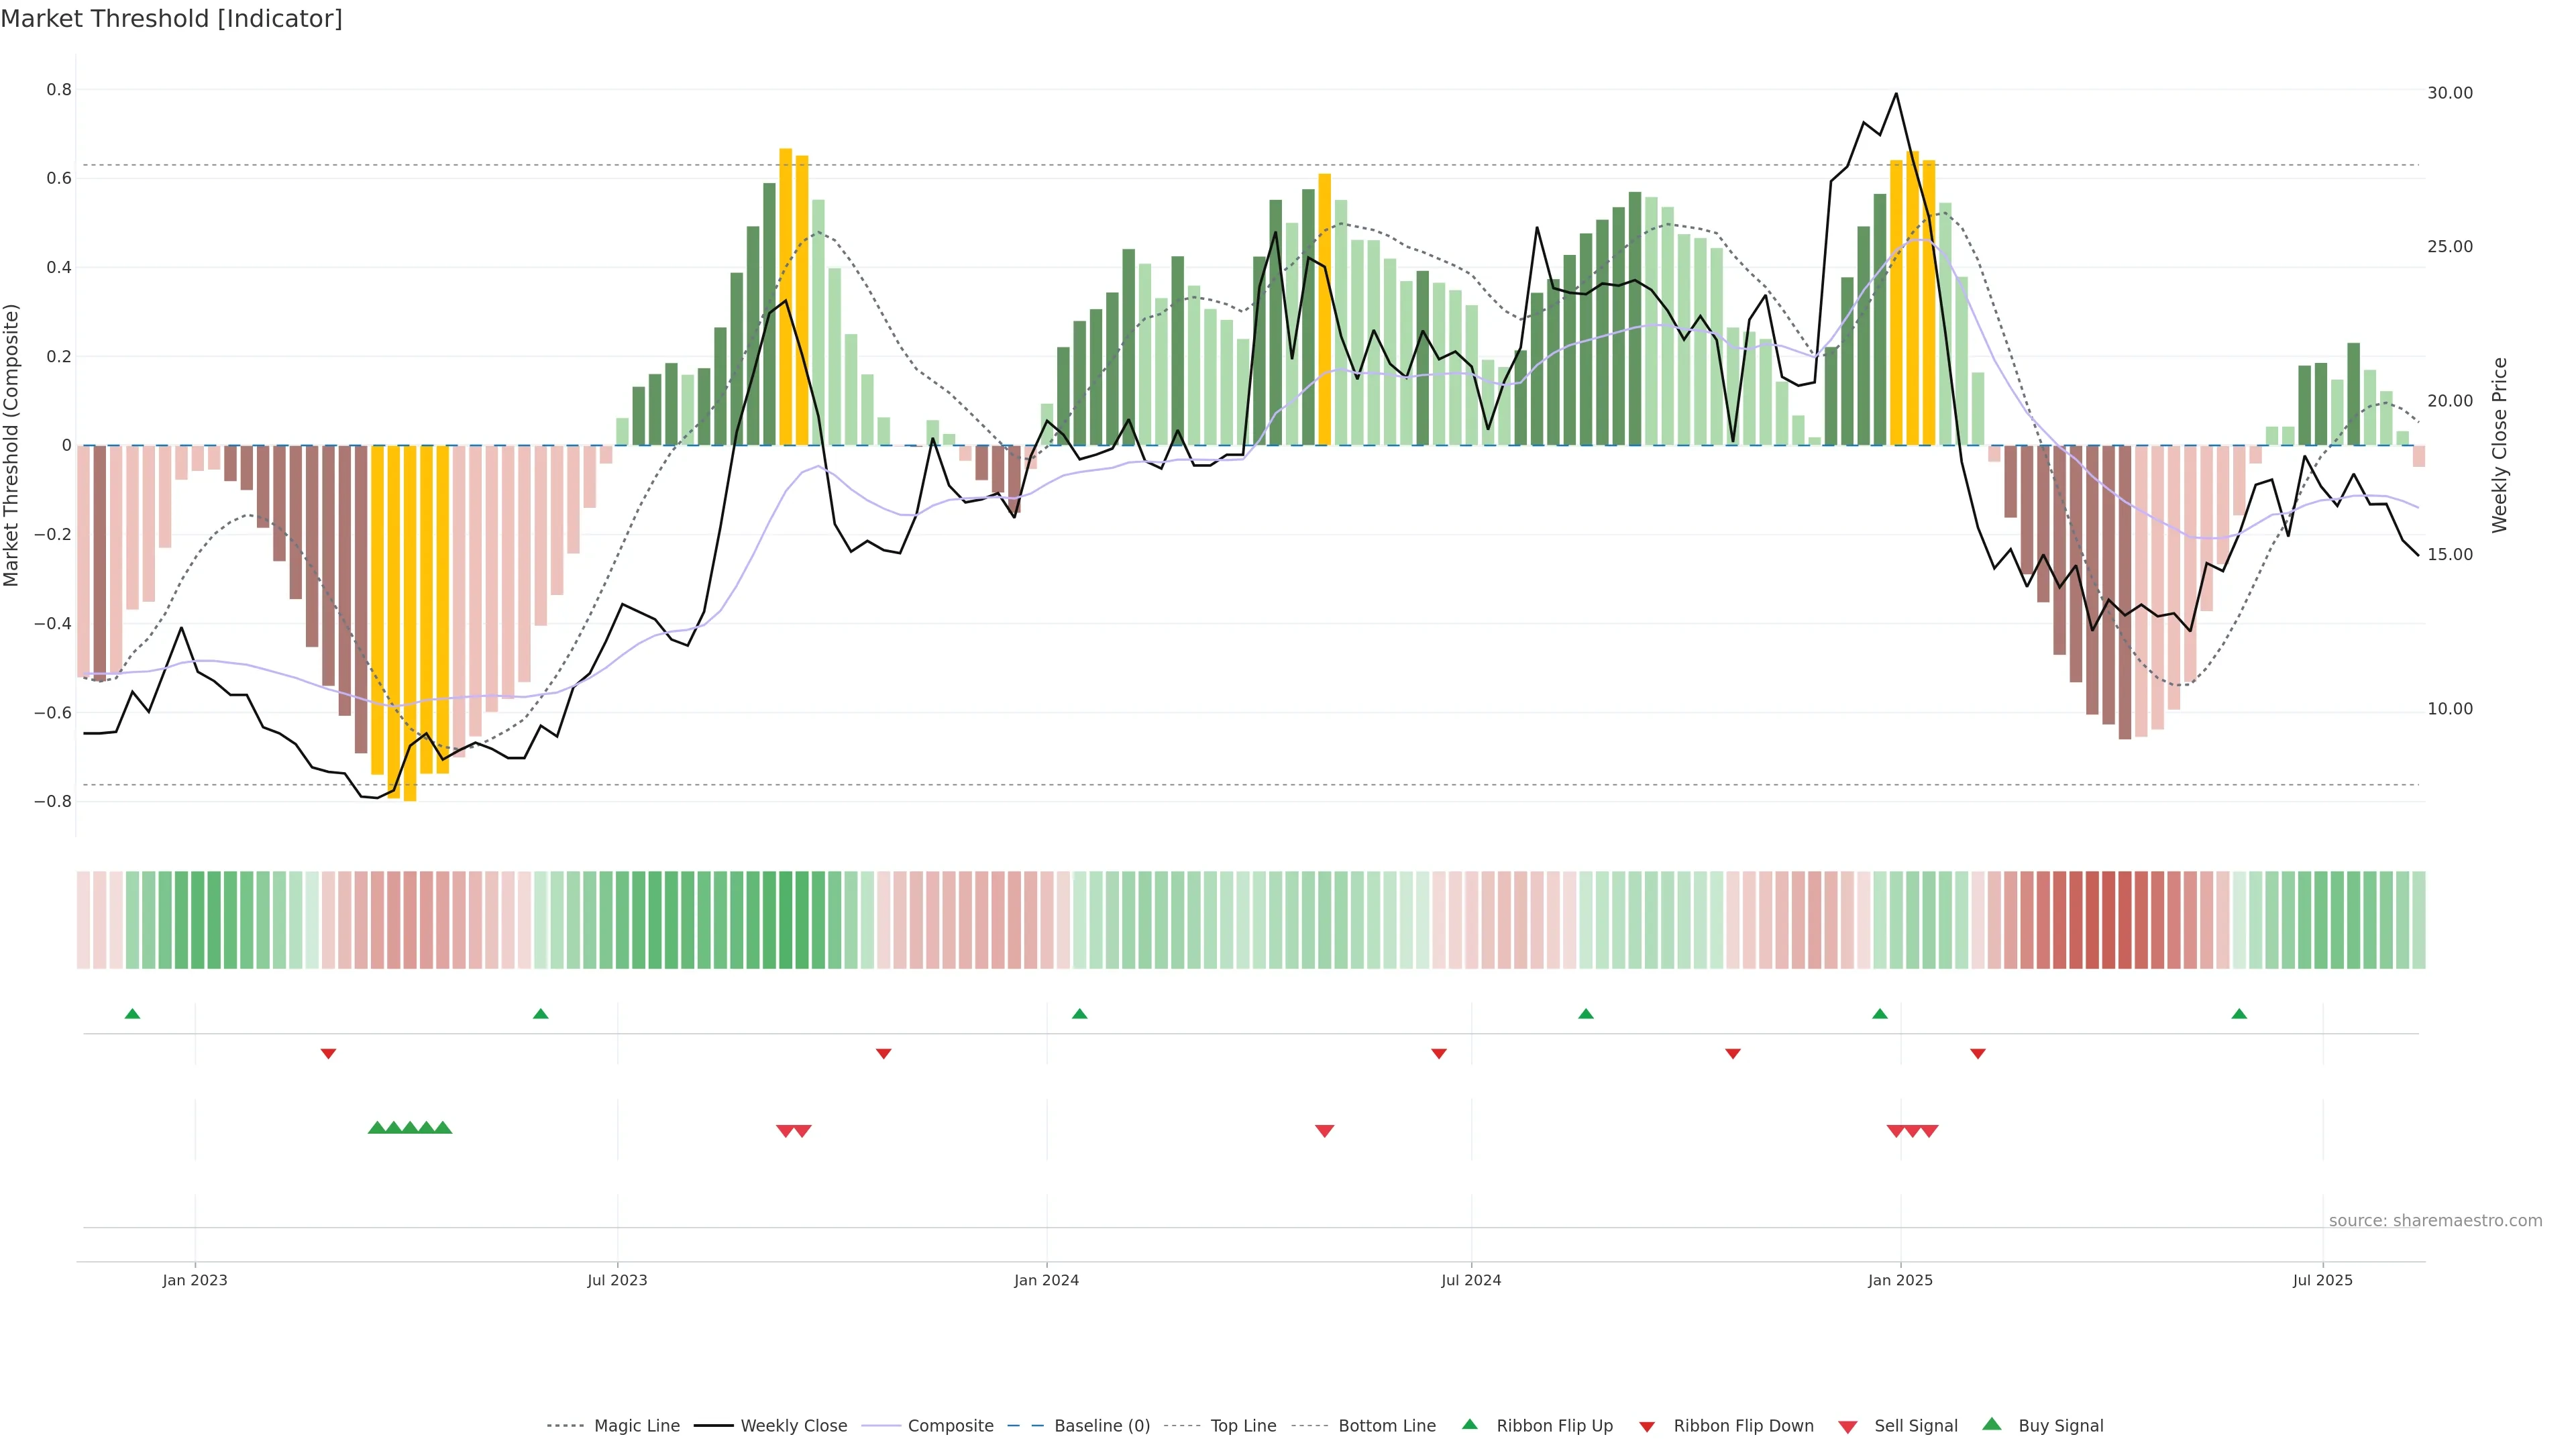Toggle the Weekly Close legend entry

(x=793, y=1426)
